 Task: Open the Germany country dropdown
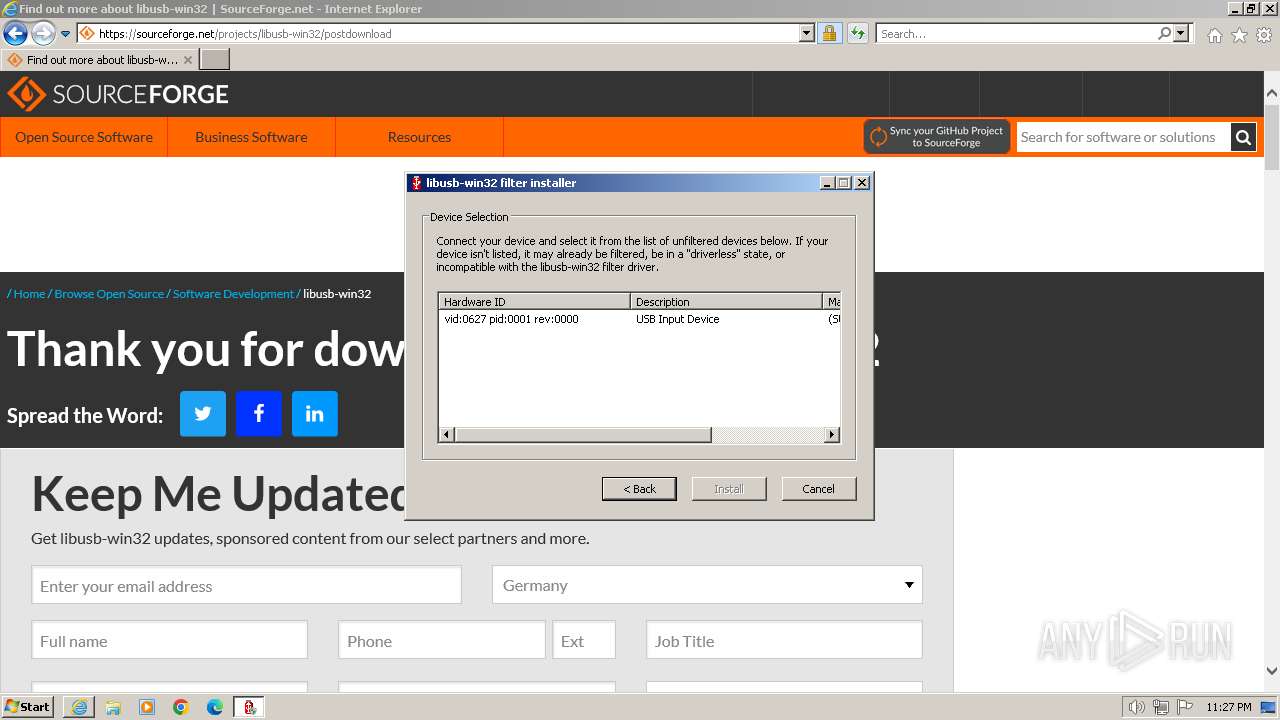click(707, 585)
